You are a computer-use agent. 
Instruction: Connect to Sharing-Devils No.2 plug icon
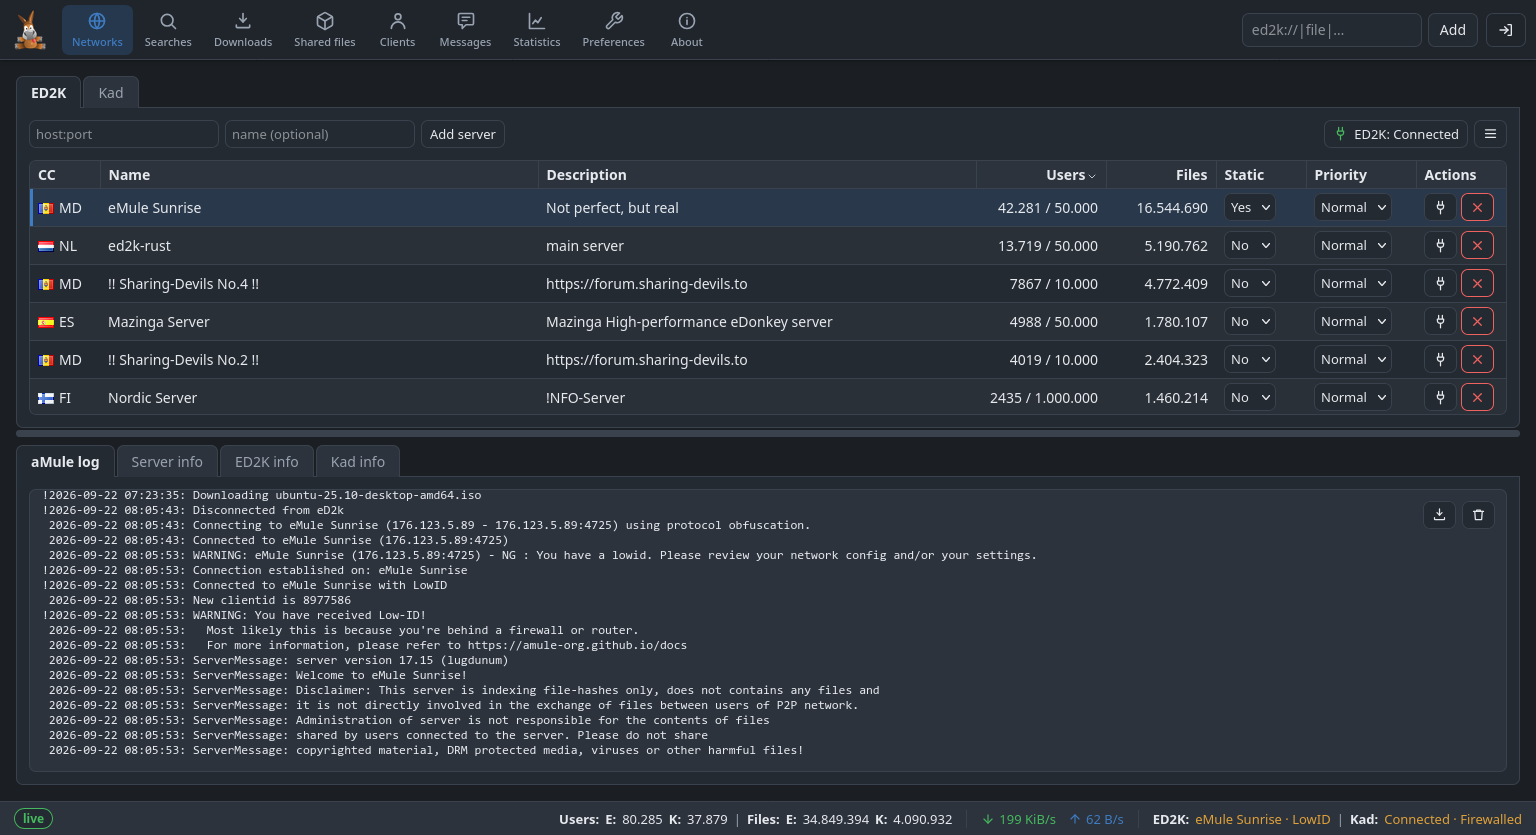pyautogui.click(x=1440, y=360)
